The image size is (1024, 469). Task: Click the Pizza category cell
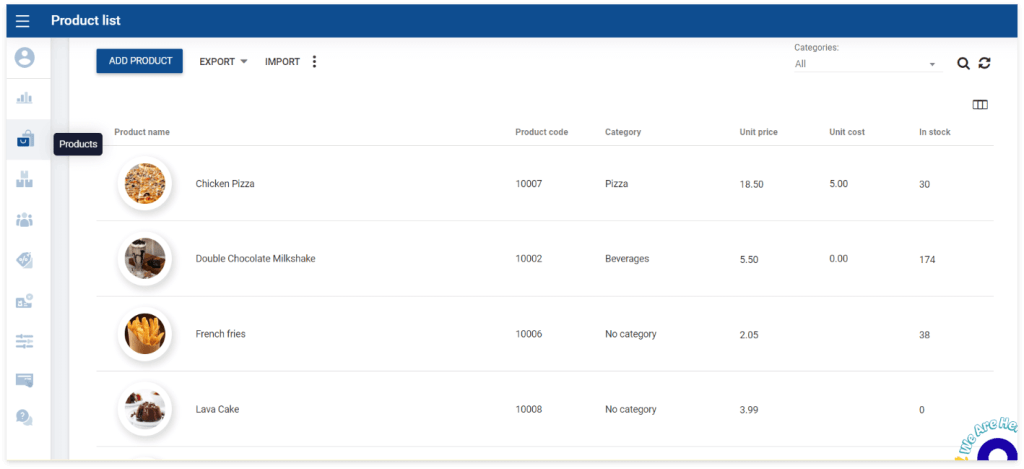(x=616, y=184)
